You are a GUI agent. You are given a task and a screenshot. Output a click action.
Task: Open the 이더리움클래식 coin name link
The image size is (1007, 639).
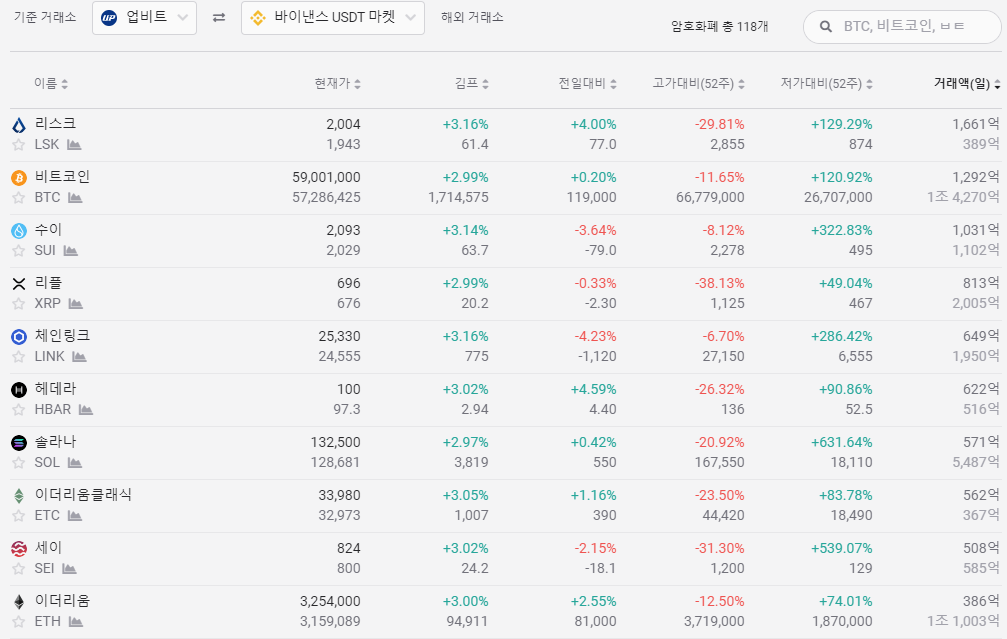83,495
